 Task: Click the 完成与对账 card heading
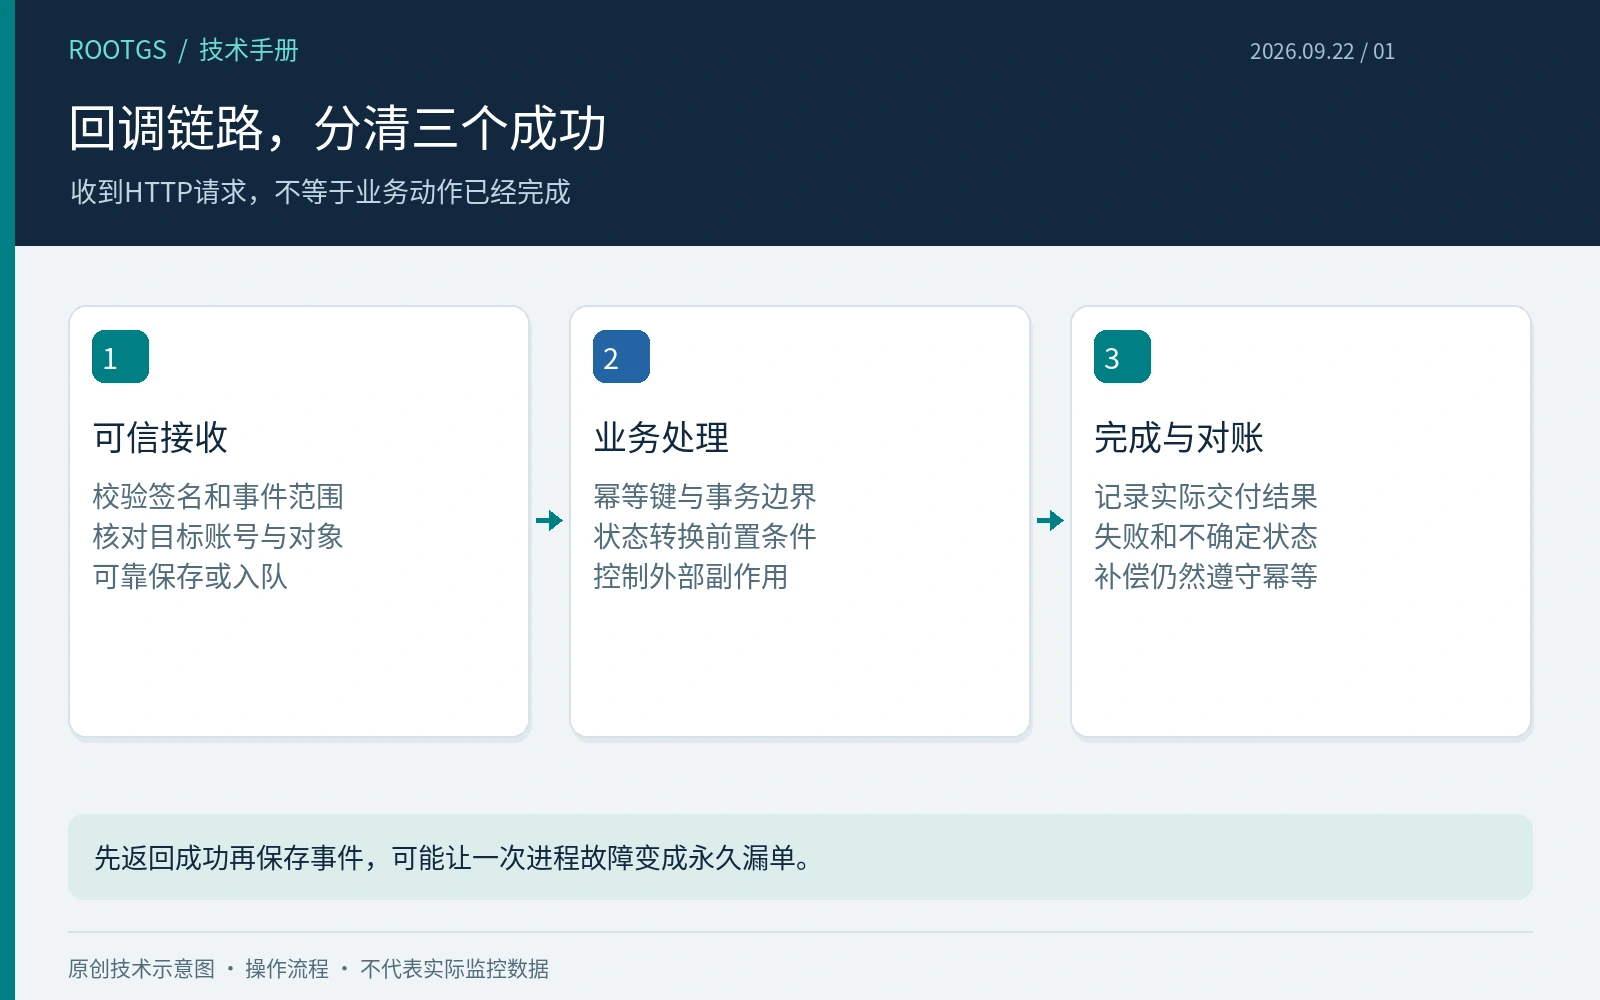coord(1179,437)
